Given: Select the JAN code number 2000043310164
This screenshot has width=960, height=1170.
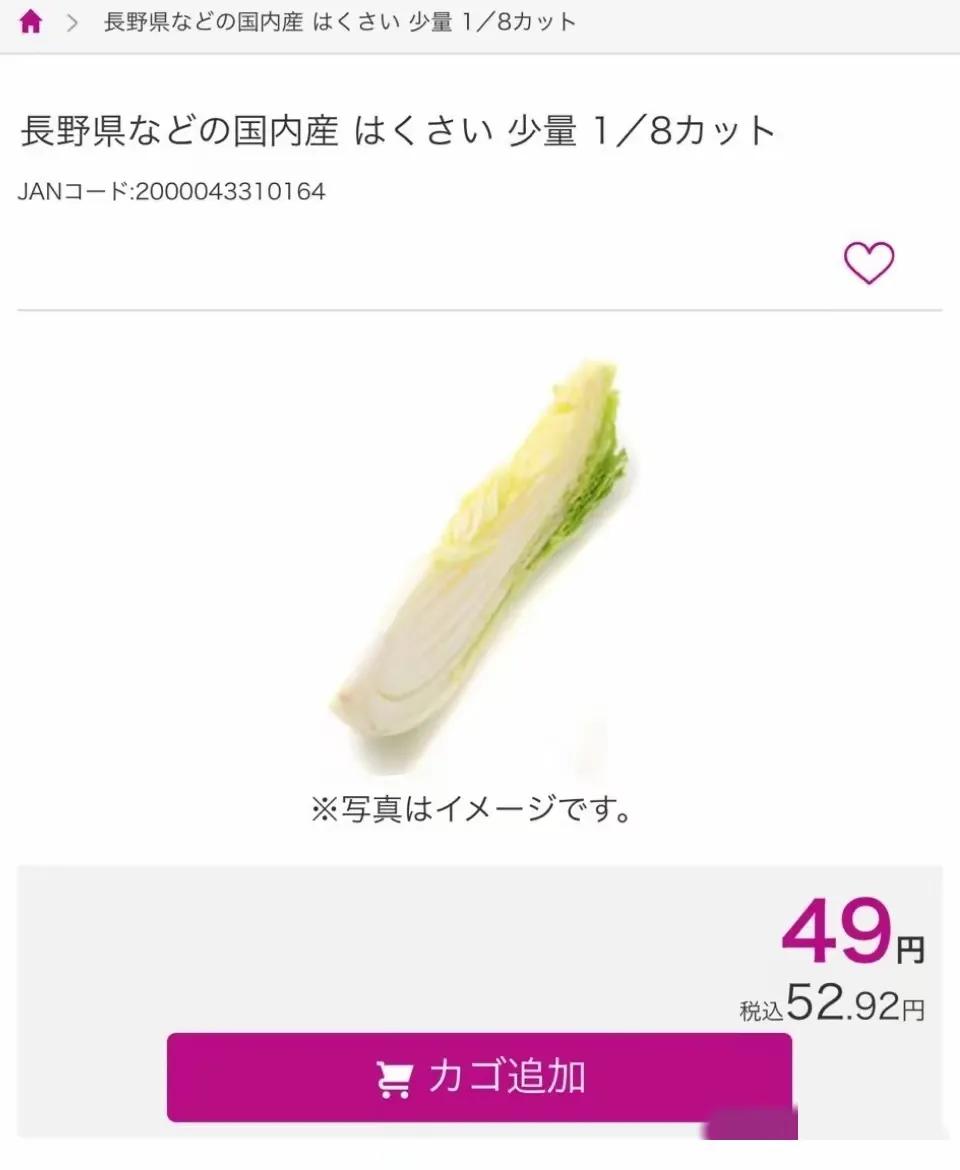Looking at the screenshot, I should pyautogui.click(x=230, y=192).
